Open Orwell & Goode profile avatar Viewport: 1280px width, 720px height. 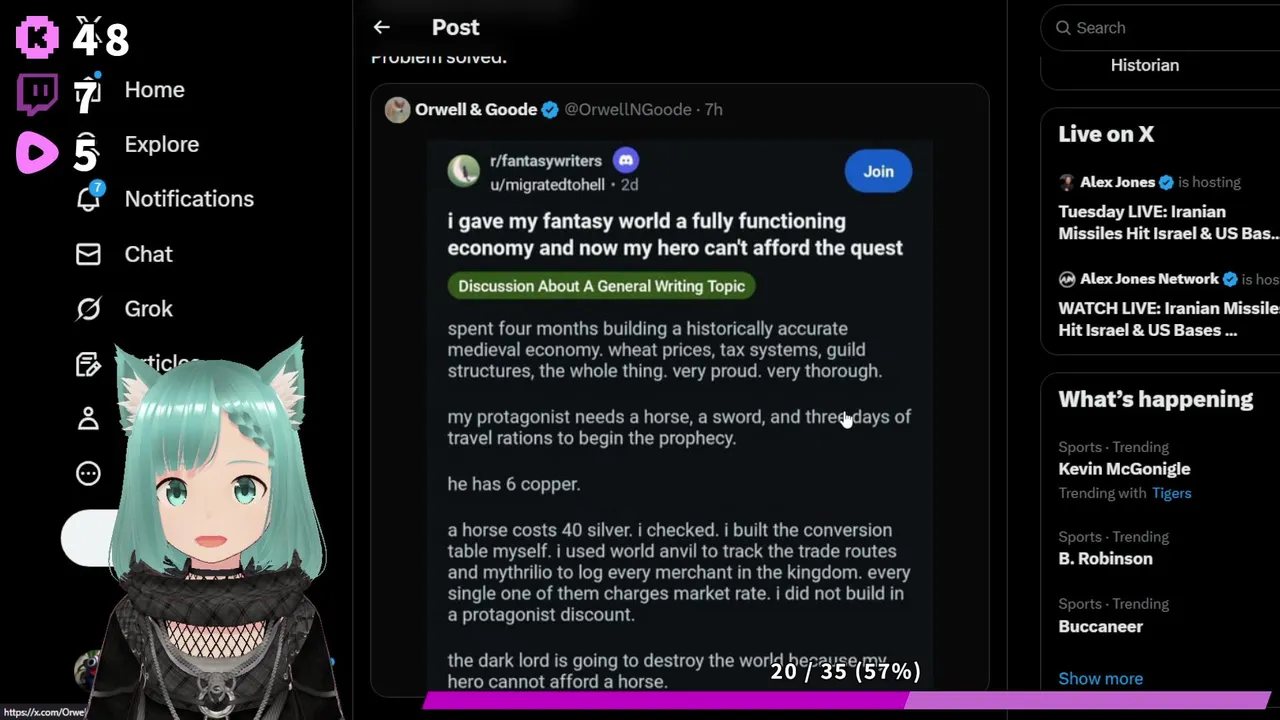(397, 110)
